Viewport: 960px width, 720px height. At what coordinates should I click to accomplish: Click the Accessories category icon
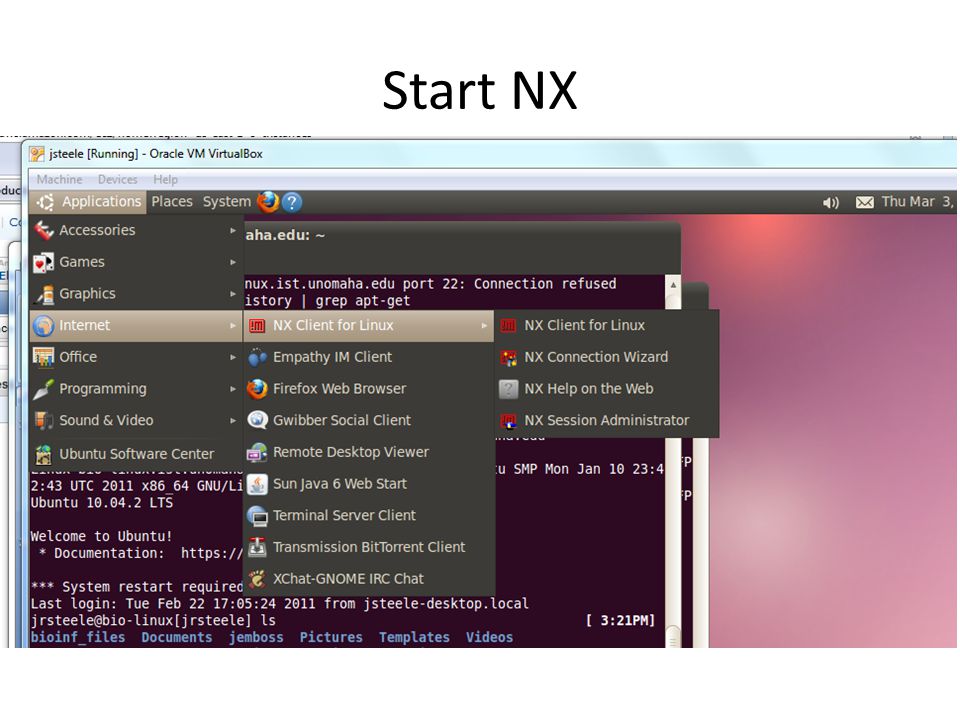[43, 231]
